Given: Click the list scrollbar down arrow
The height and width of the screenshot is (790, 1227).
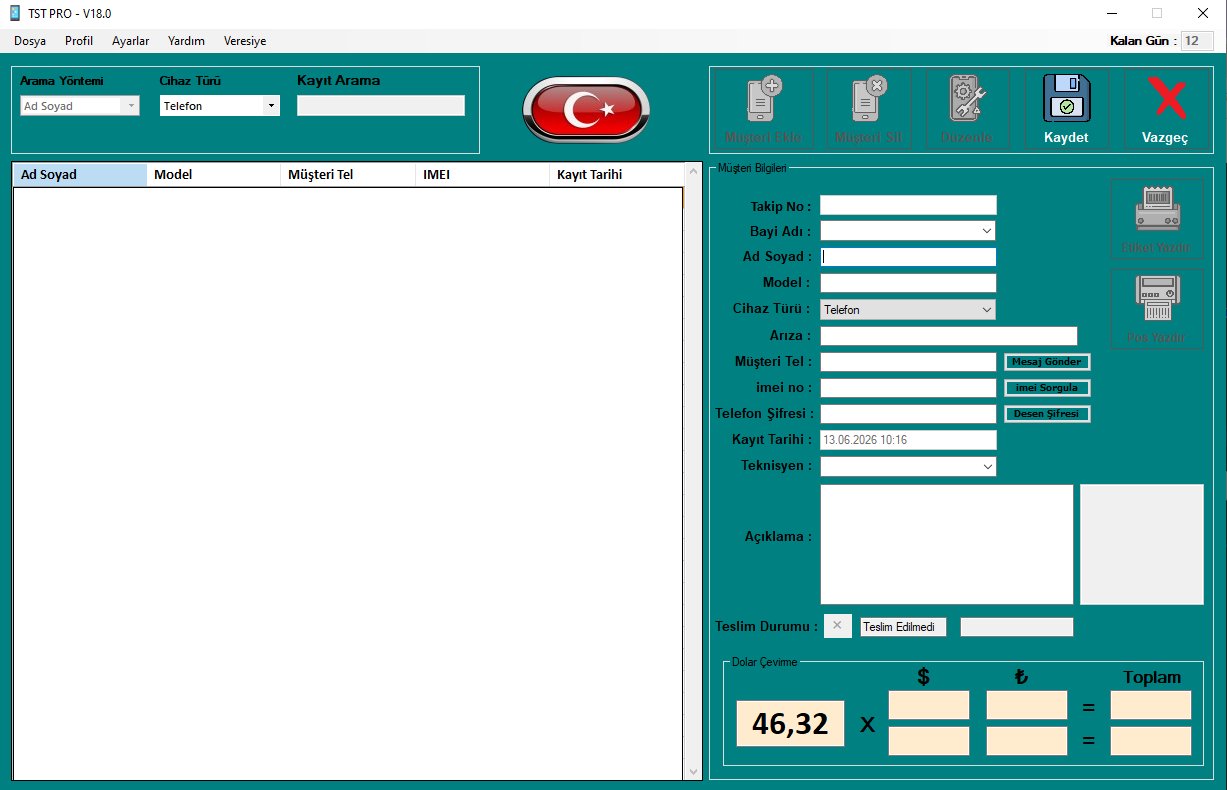Looking at the screenshot, I should 694,772.
